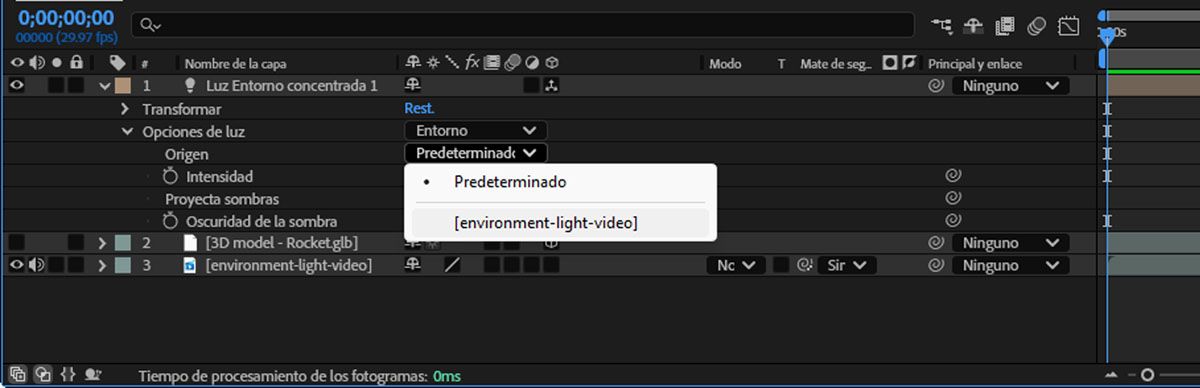Toggle the shy layers hide icon

click(x=974, y=26)
